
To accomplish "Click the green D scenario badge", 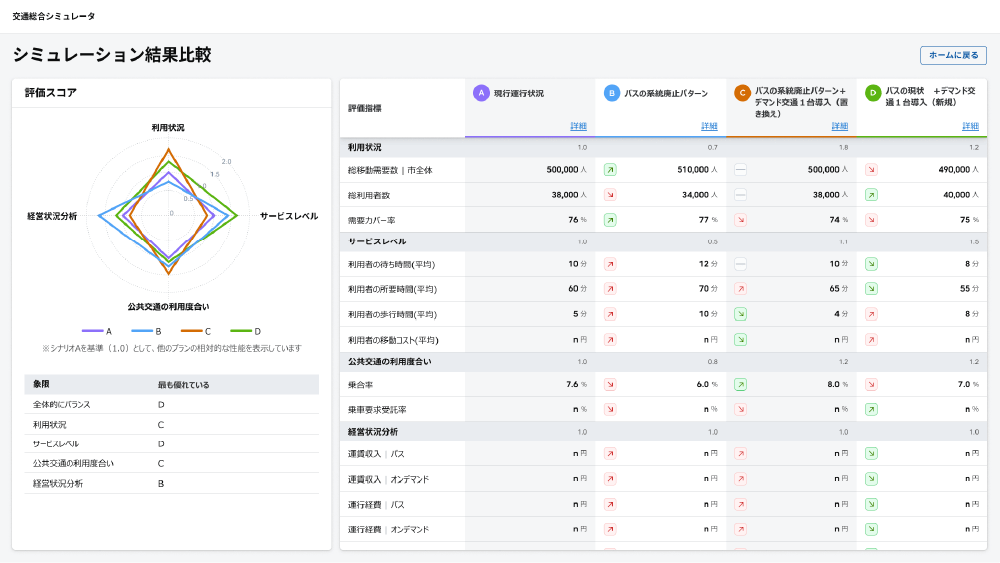I will (872, 93).
